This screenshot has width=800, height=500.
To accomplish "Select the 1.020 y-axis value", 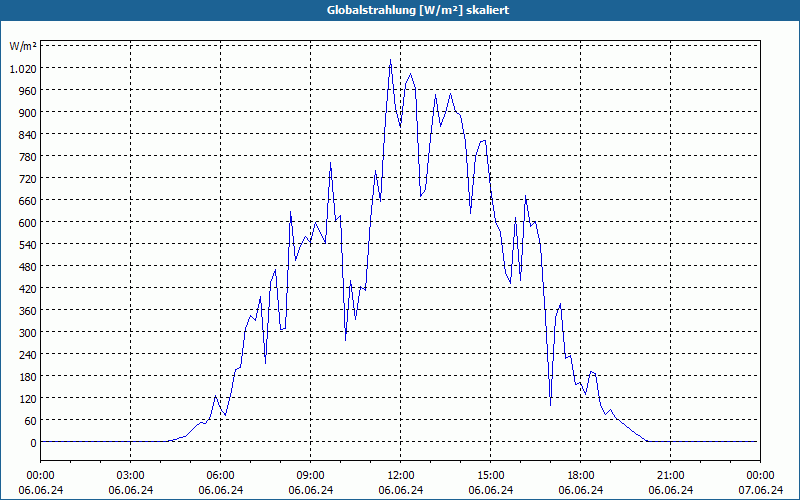I will [23, 68].
